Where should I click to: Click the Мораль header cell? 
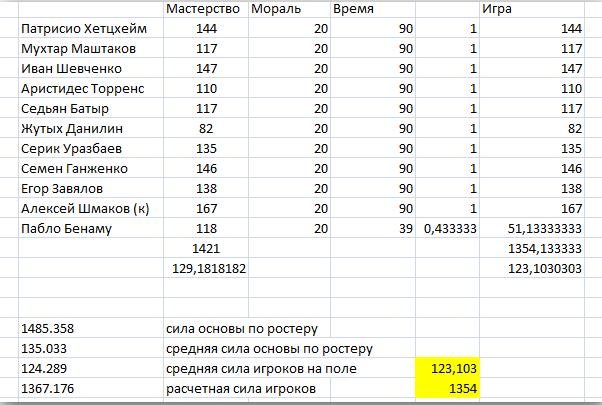point(288,9)
